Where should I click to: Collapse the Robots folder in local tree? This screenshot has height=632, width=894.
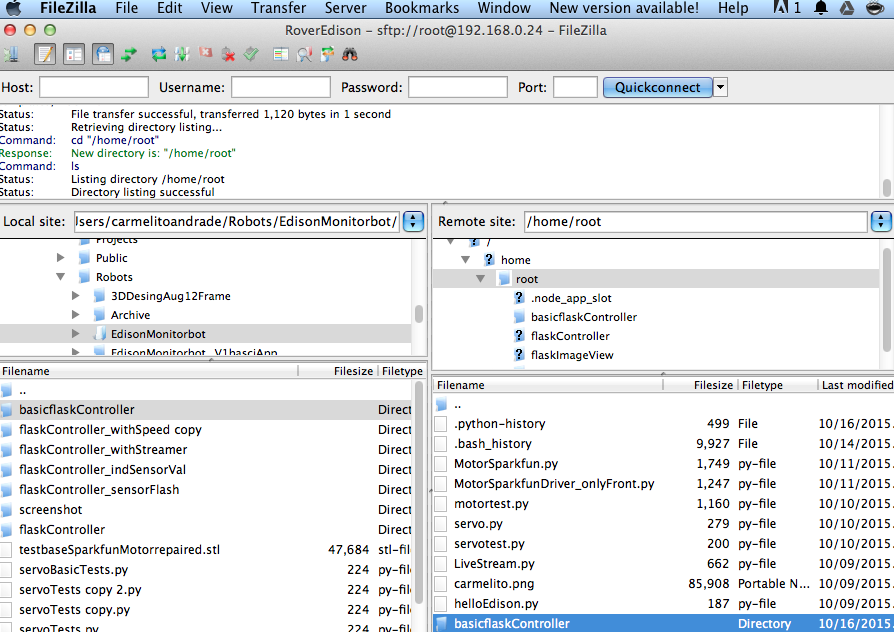(60, 277)
